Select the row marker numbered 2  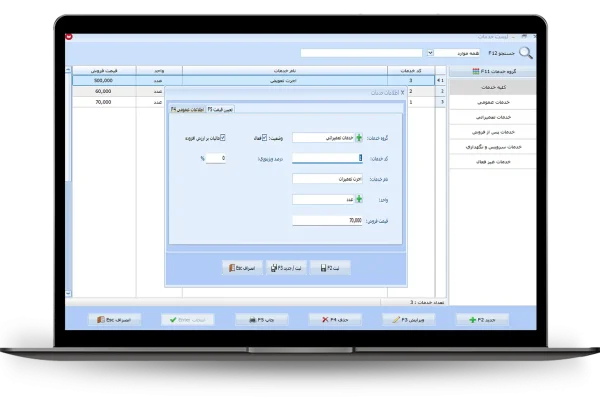pos(441,91)
